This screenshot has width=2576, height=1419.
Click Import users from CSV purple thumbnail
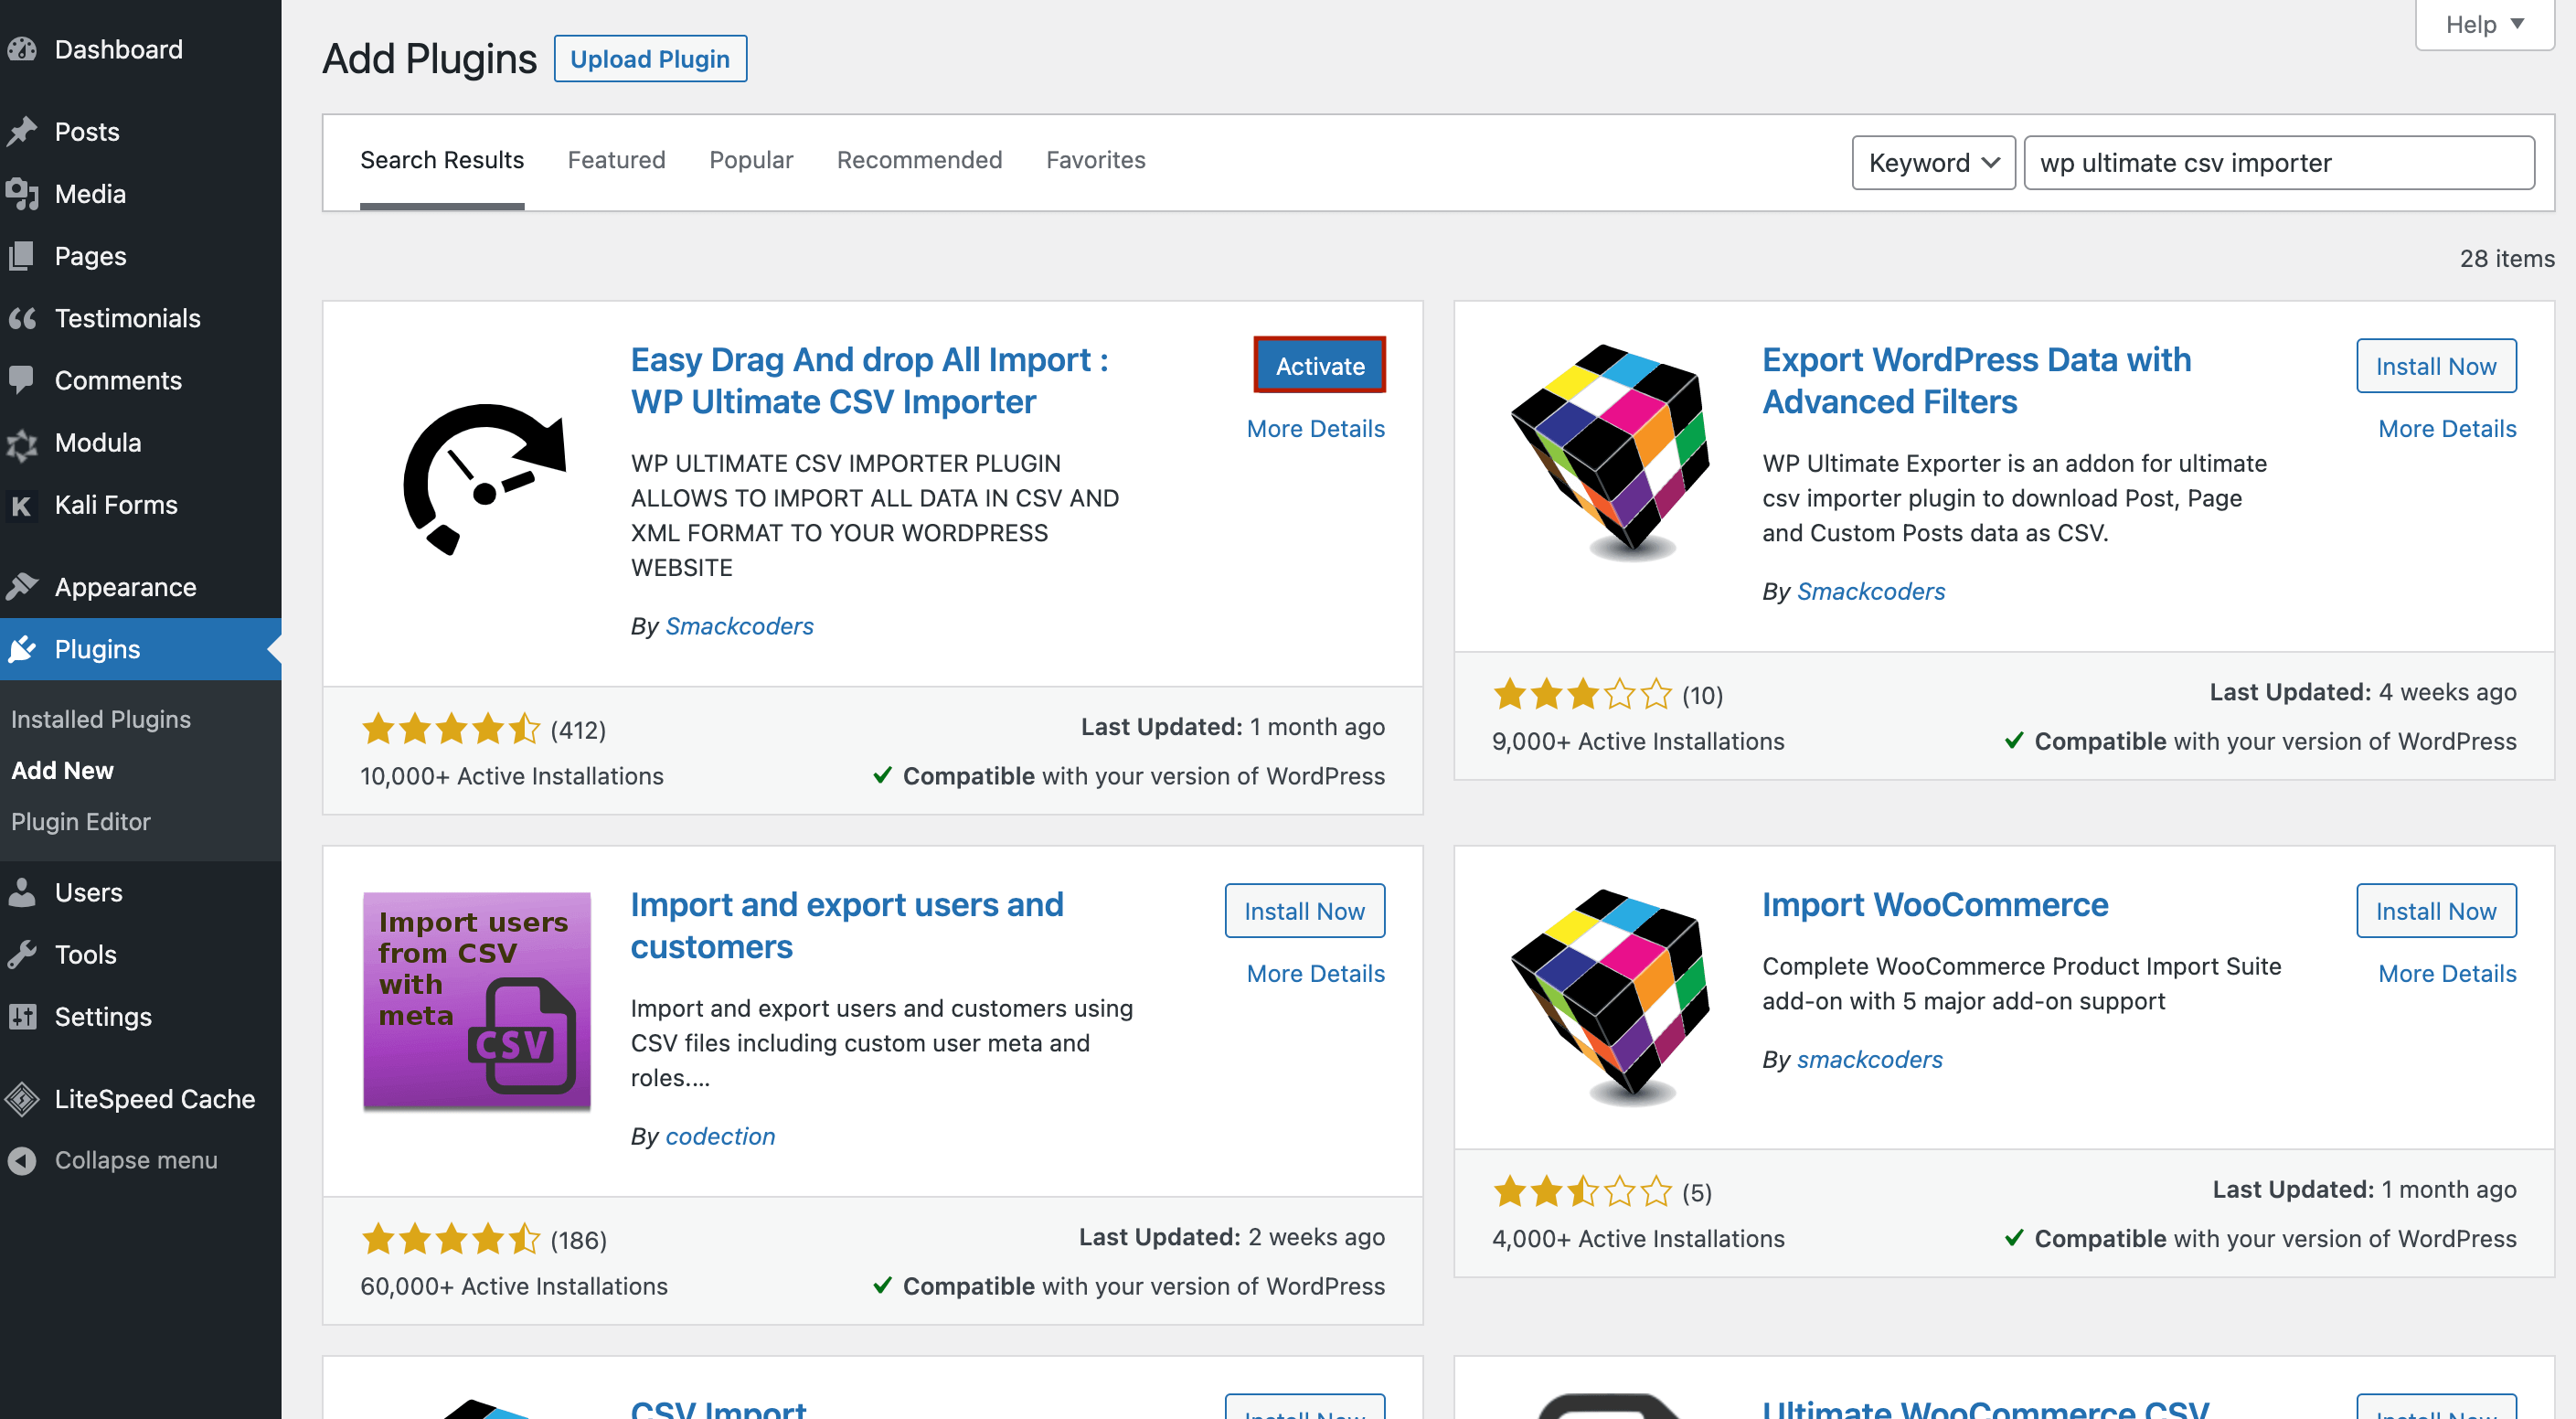coord(476,1001)
